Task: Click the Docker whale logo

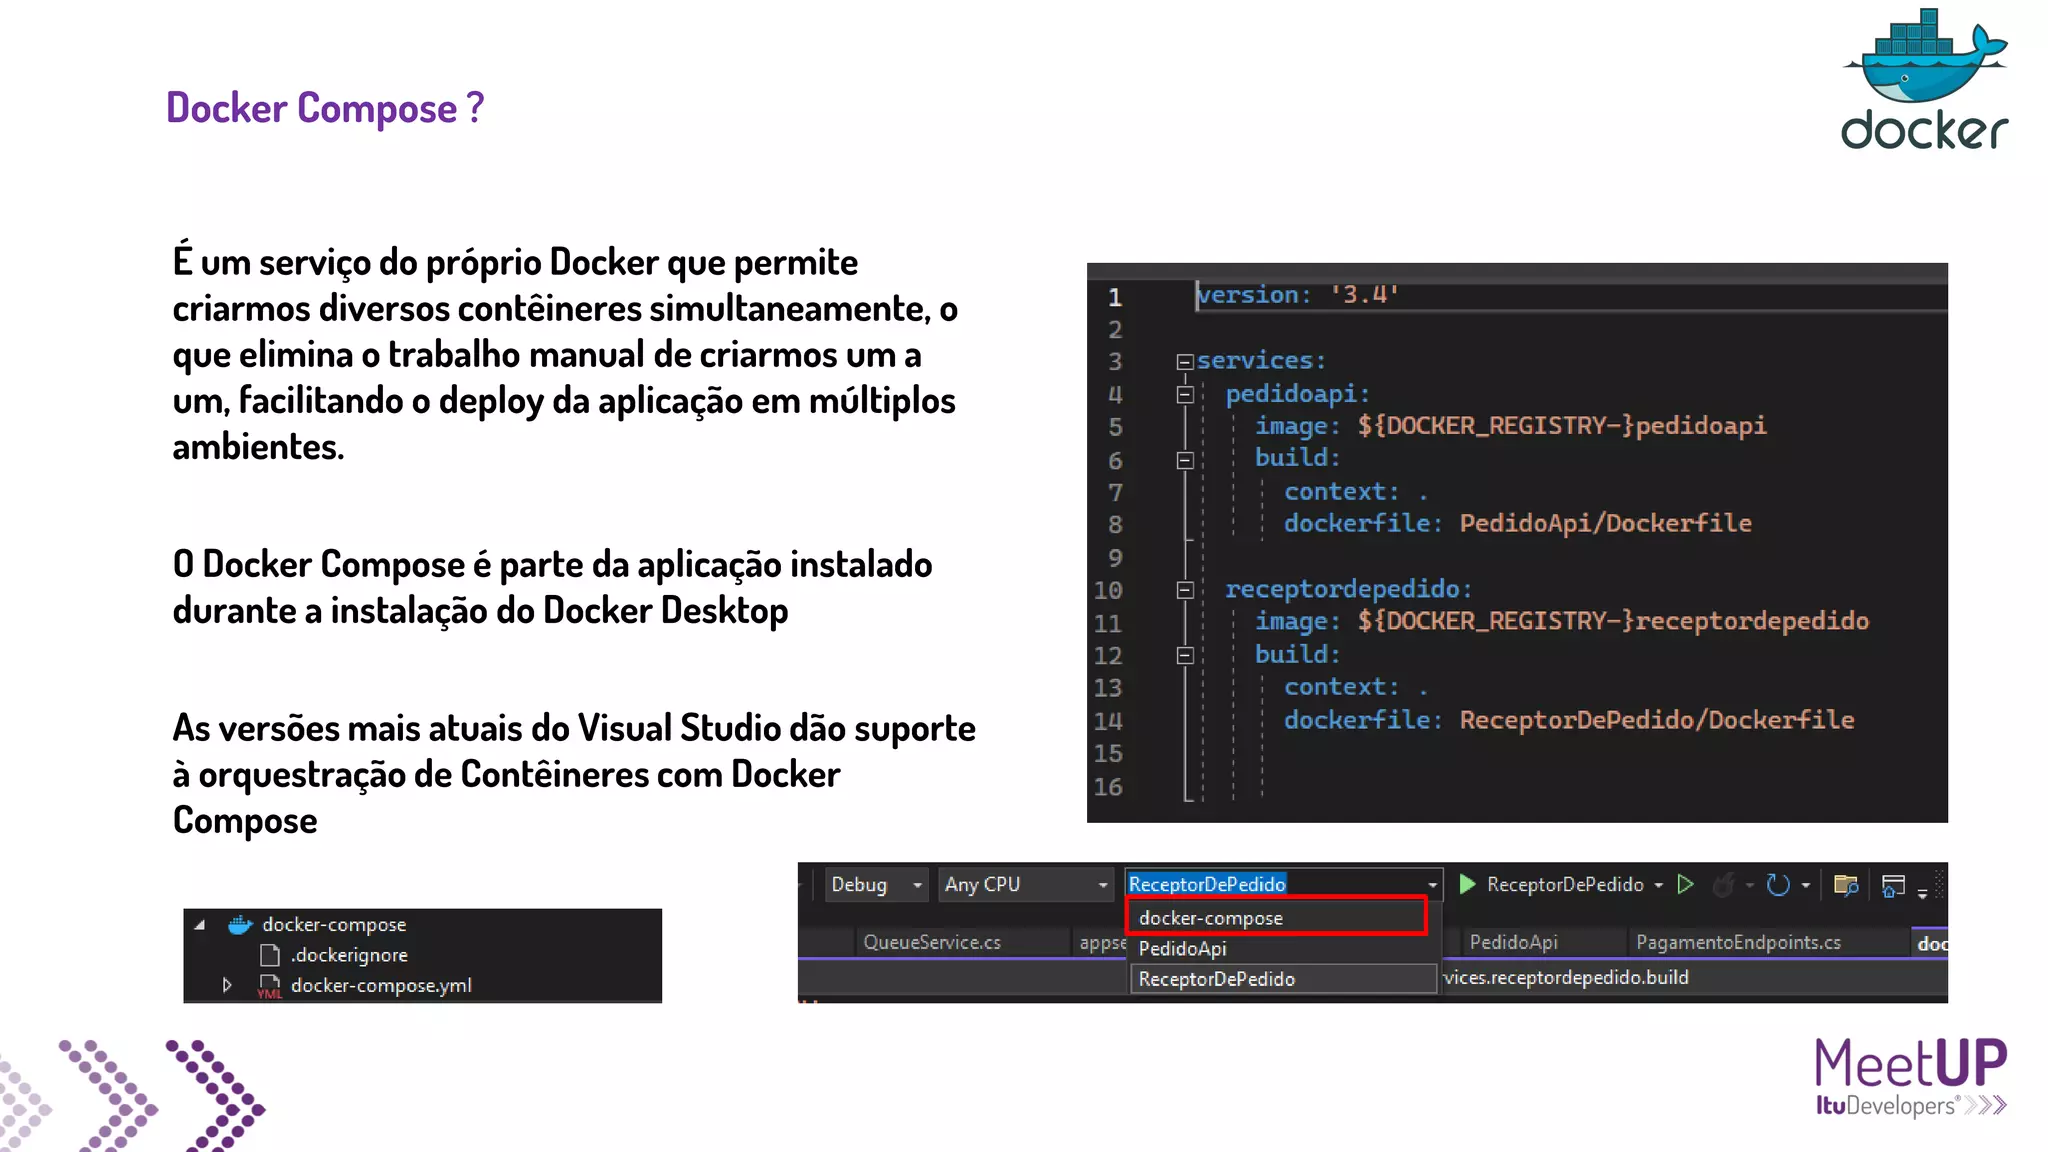Action: pos(1925,79)
